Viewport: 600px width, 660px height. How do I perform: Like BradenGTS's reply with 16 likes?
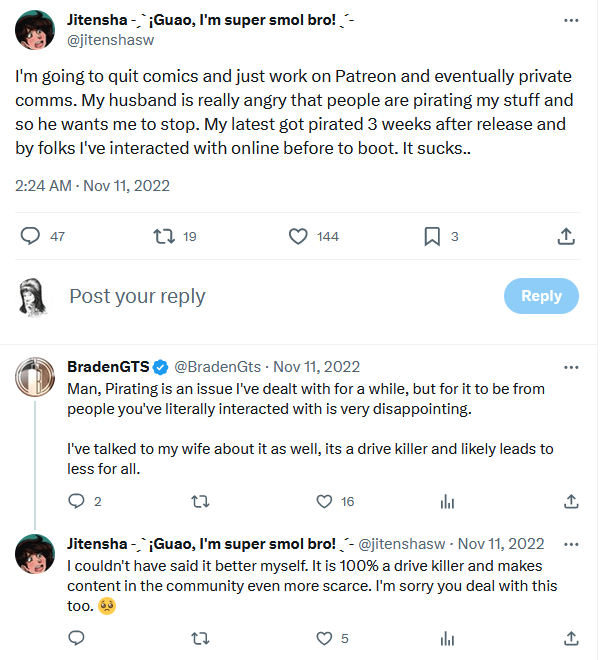coord(324,501)
